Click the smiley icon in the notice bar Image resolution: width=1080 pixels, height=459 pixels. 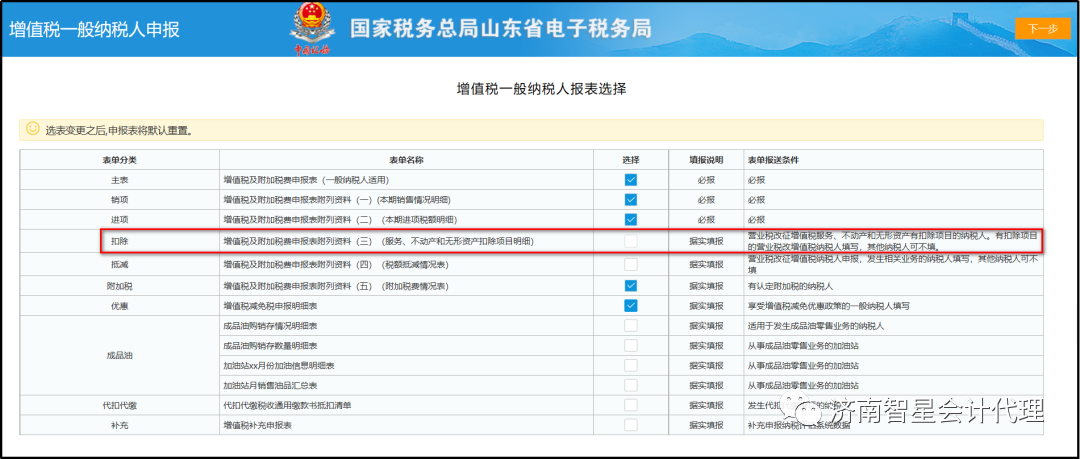[x=32, y=129]
